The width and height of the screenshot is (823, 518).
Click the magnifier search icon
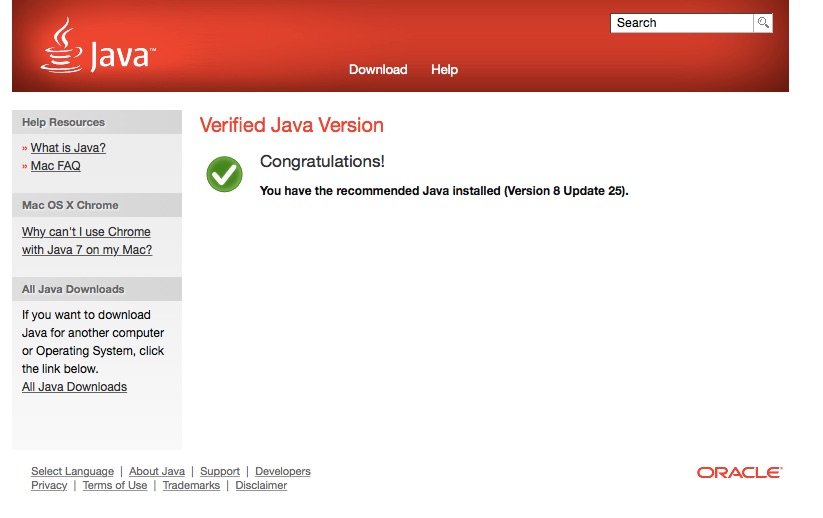(x=763, y=23)
